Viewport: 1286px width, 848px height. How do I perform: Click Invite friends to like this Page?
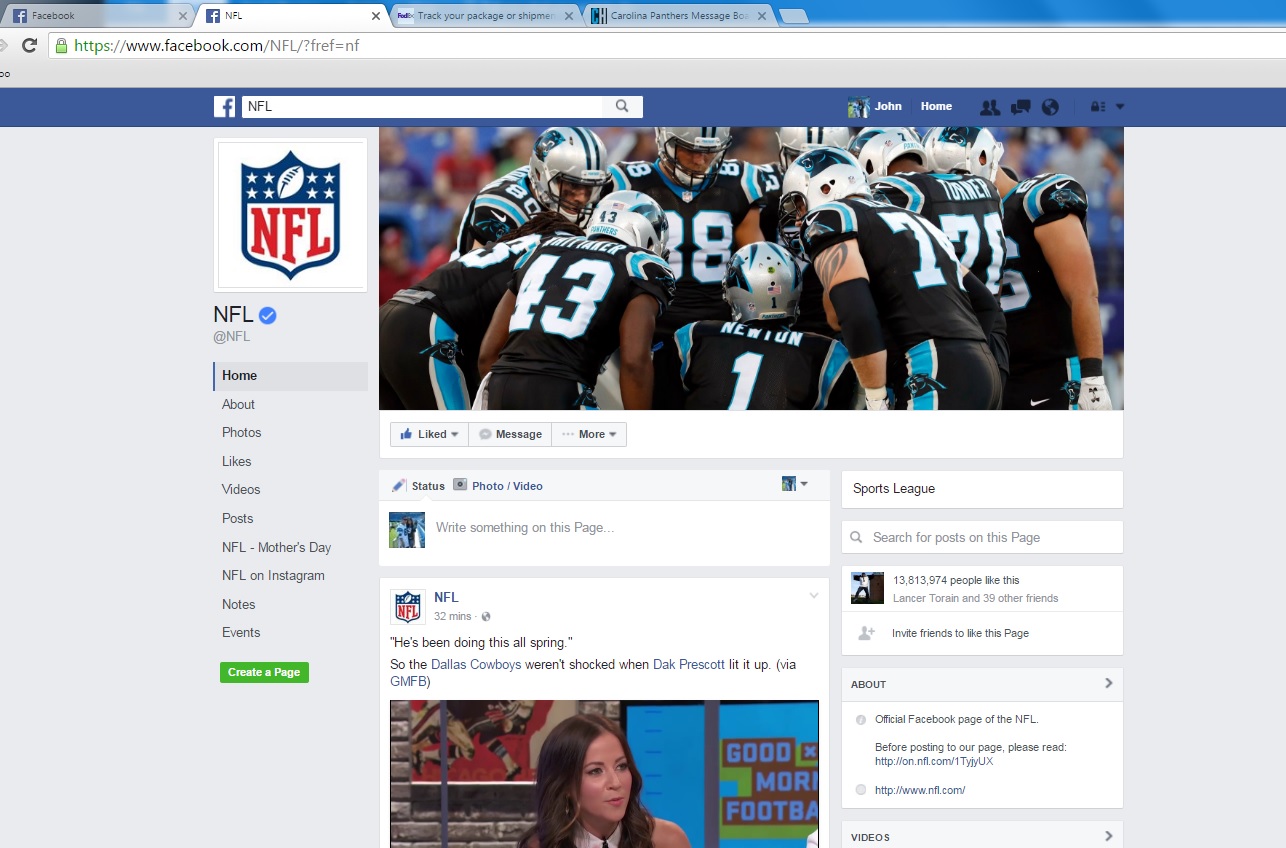(960, 633)
